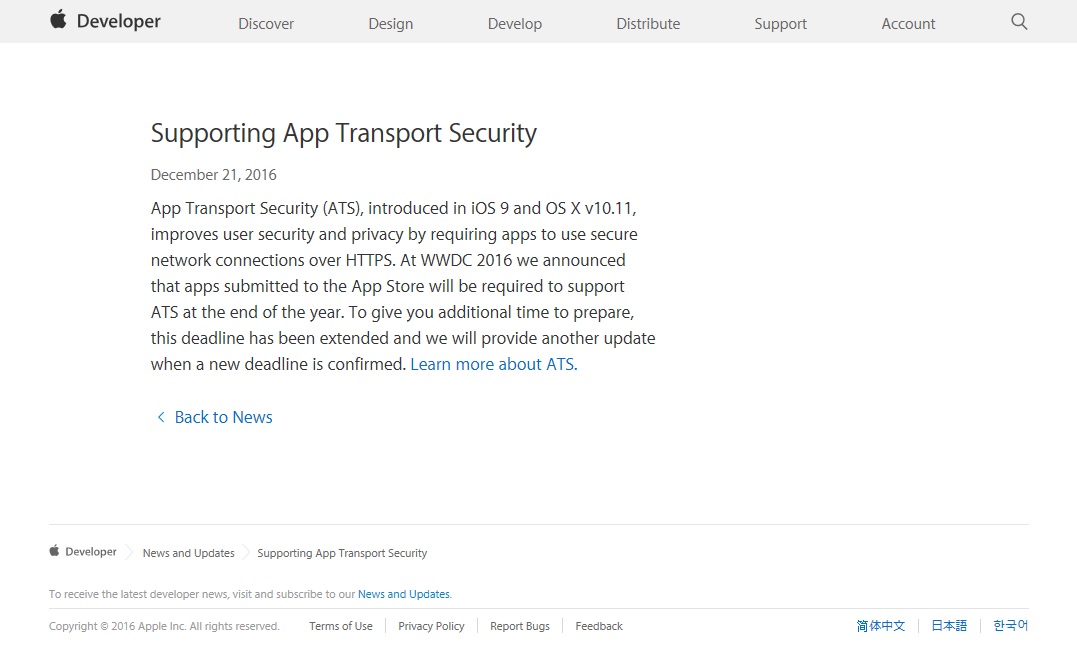Open Report Bugs in the footer
Image resolution: width=1077 pixels, height=650 pixels.
click(x=519, y=625)
